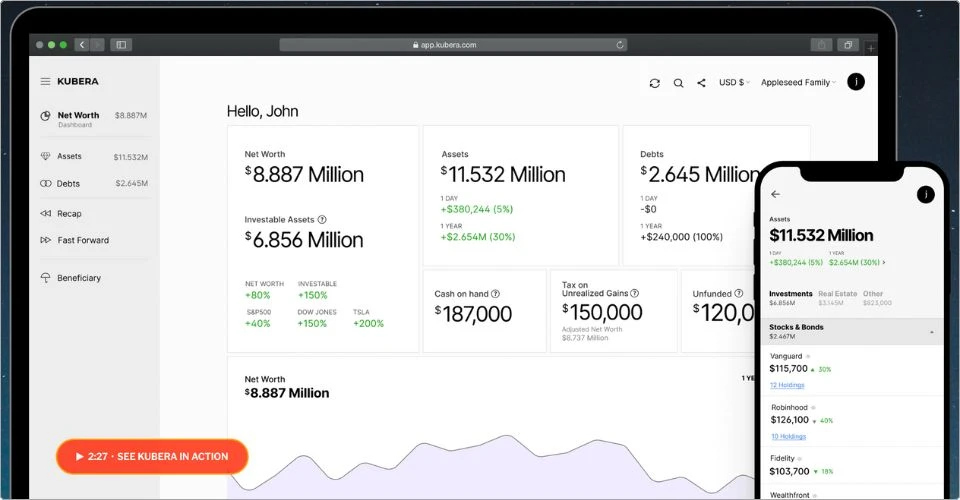Click the Unfunded help icon
Screen dimensions: 960x500
pos(738,293)
